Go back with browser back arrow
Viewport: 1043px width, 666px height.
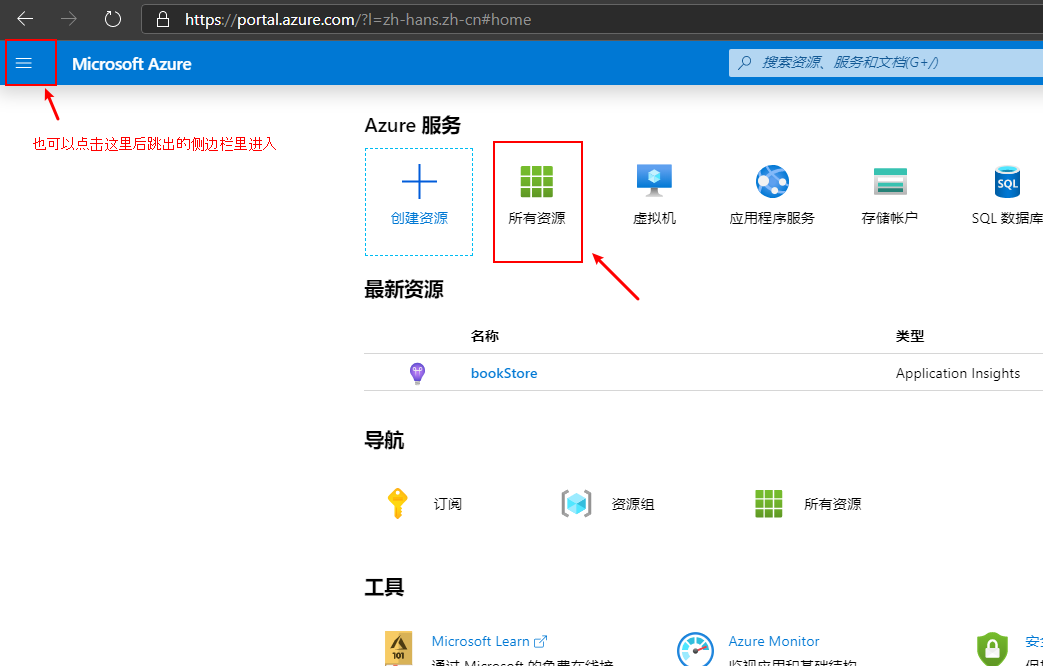pos(25,19)
